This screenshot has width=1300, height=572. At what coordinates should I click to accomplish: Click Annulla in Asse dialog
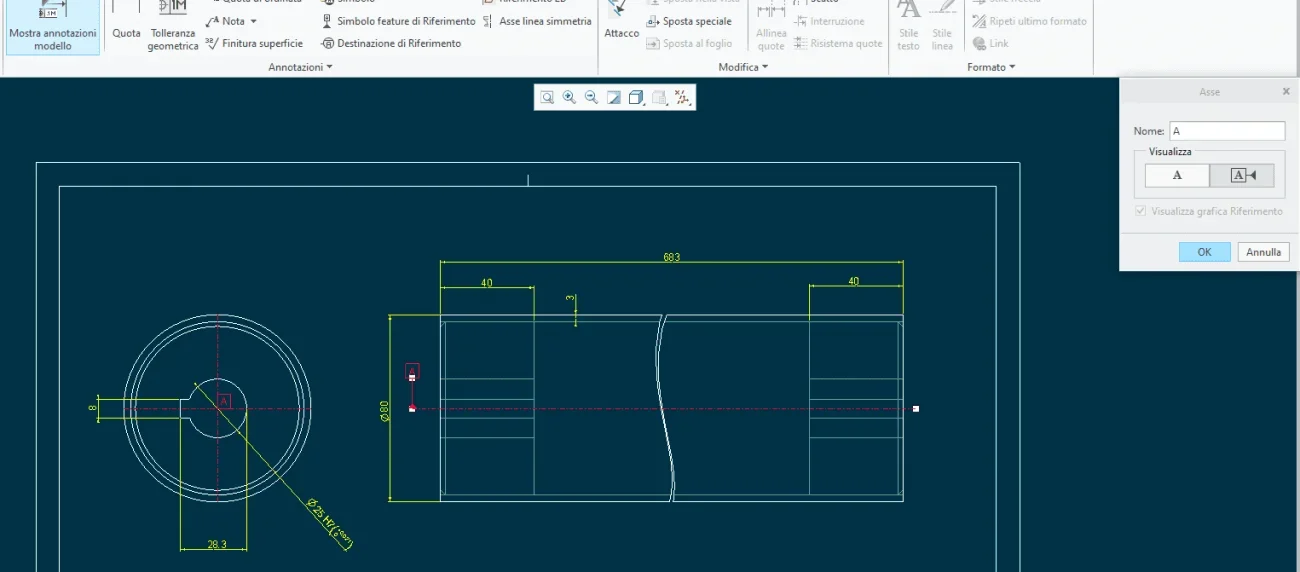(1263, 252)
